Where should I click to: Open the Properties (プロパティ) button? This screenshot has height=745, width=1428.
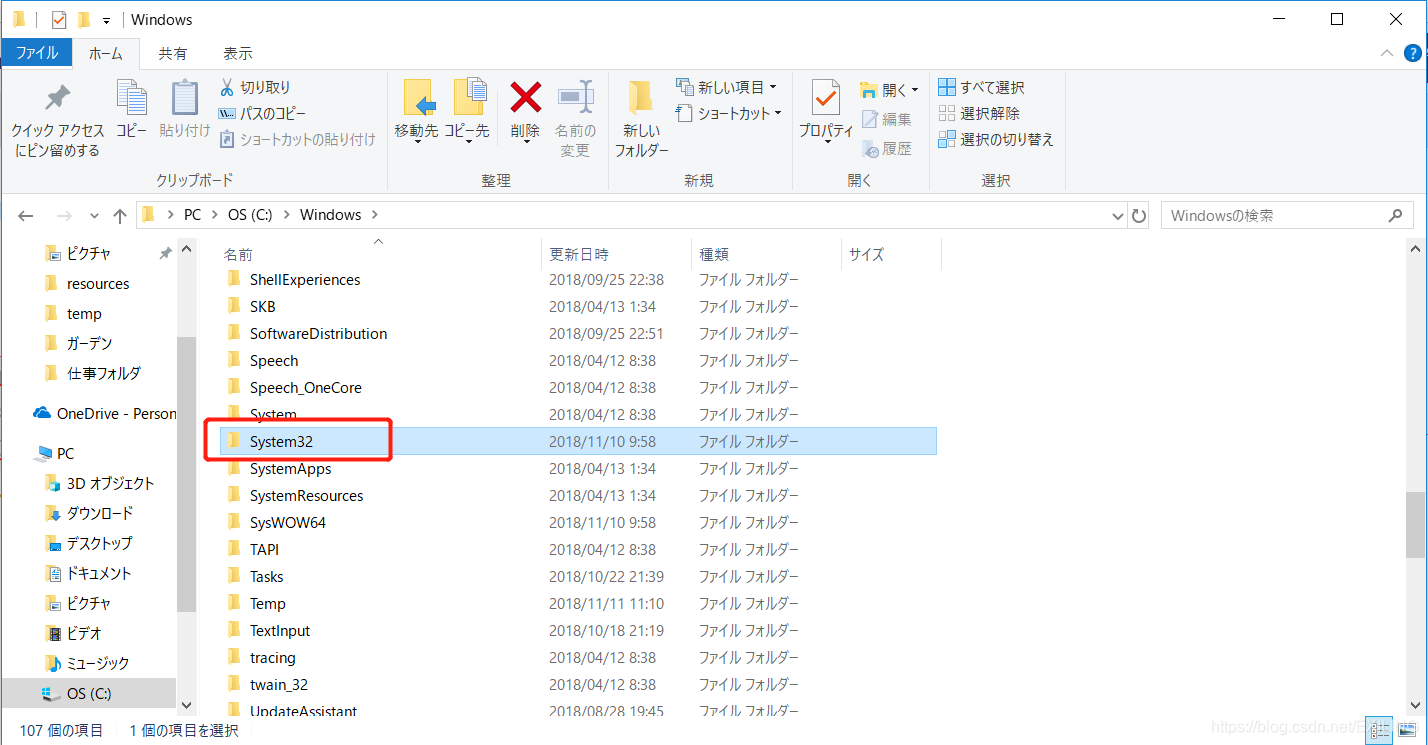click(826, 110)
